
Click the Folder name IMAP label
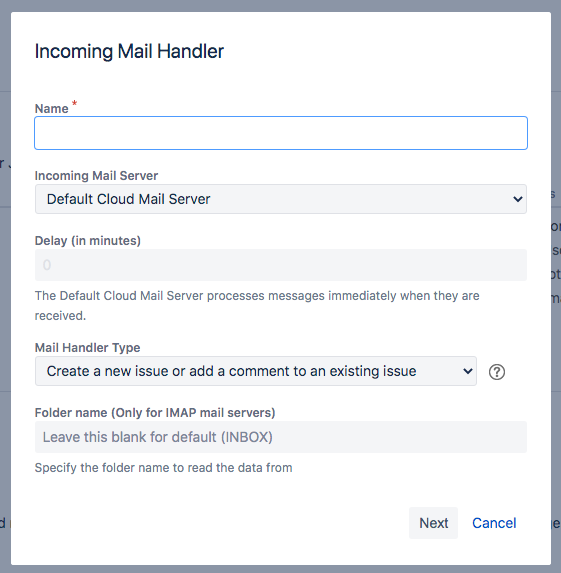click(x=155, y=413)
